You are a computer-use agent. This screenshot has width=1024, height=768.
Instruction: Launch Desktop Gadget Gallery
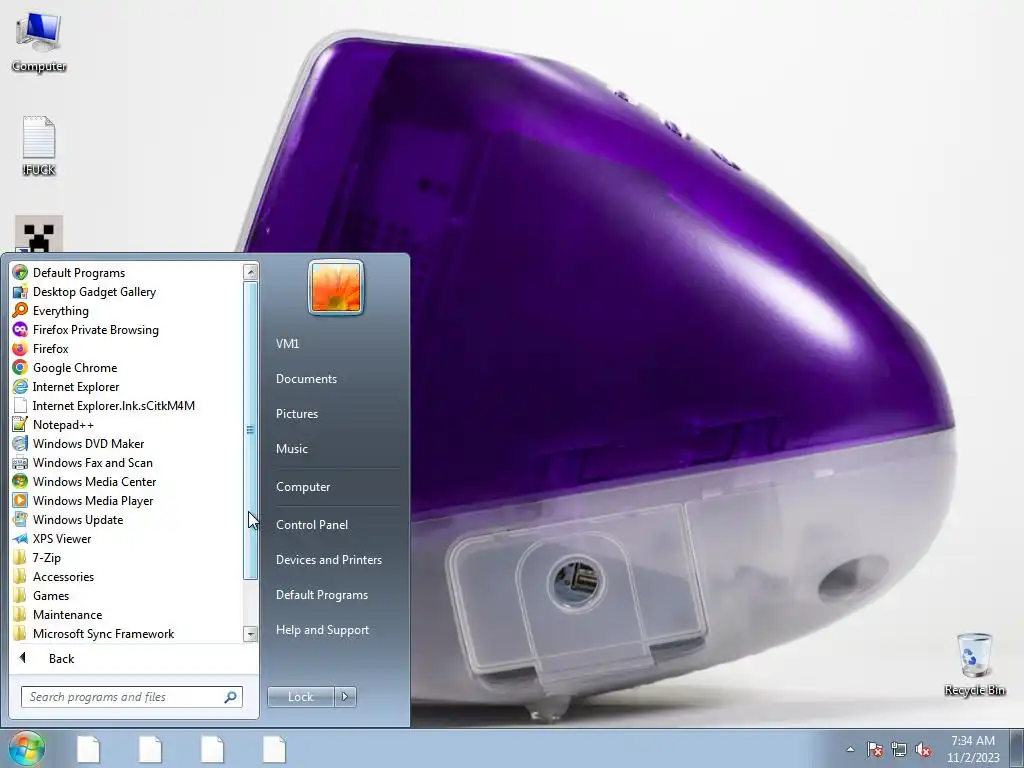click(94, 292)
